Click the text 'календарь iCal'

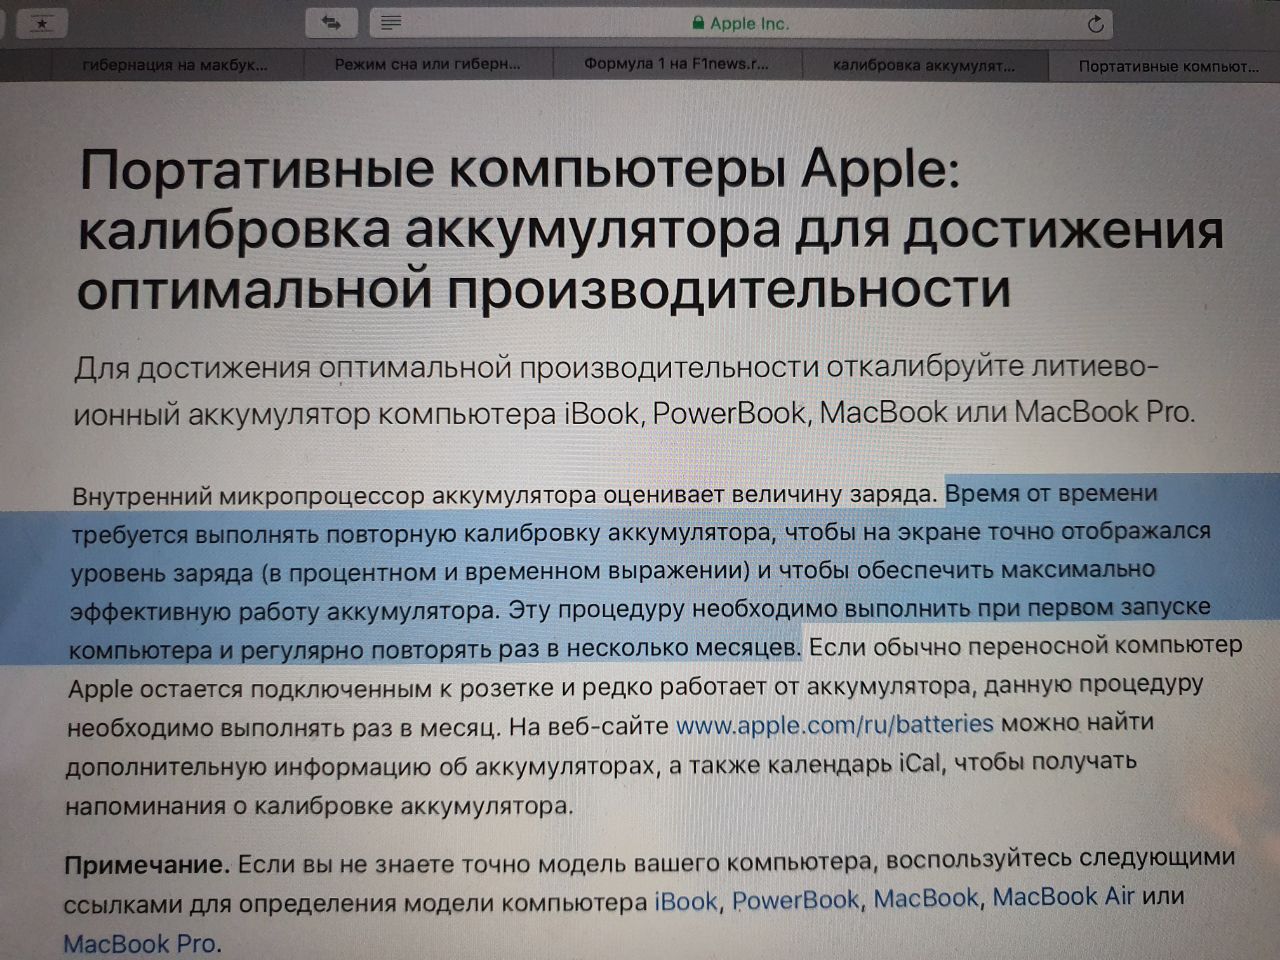click(855, 763)
